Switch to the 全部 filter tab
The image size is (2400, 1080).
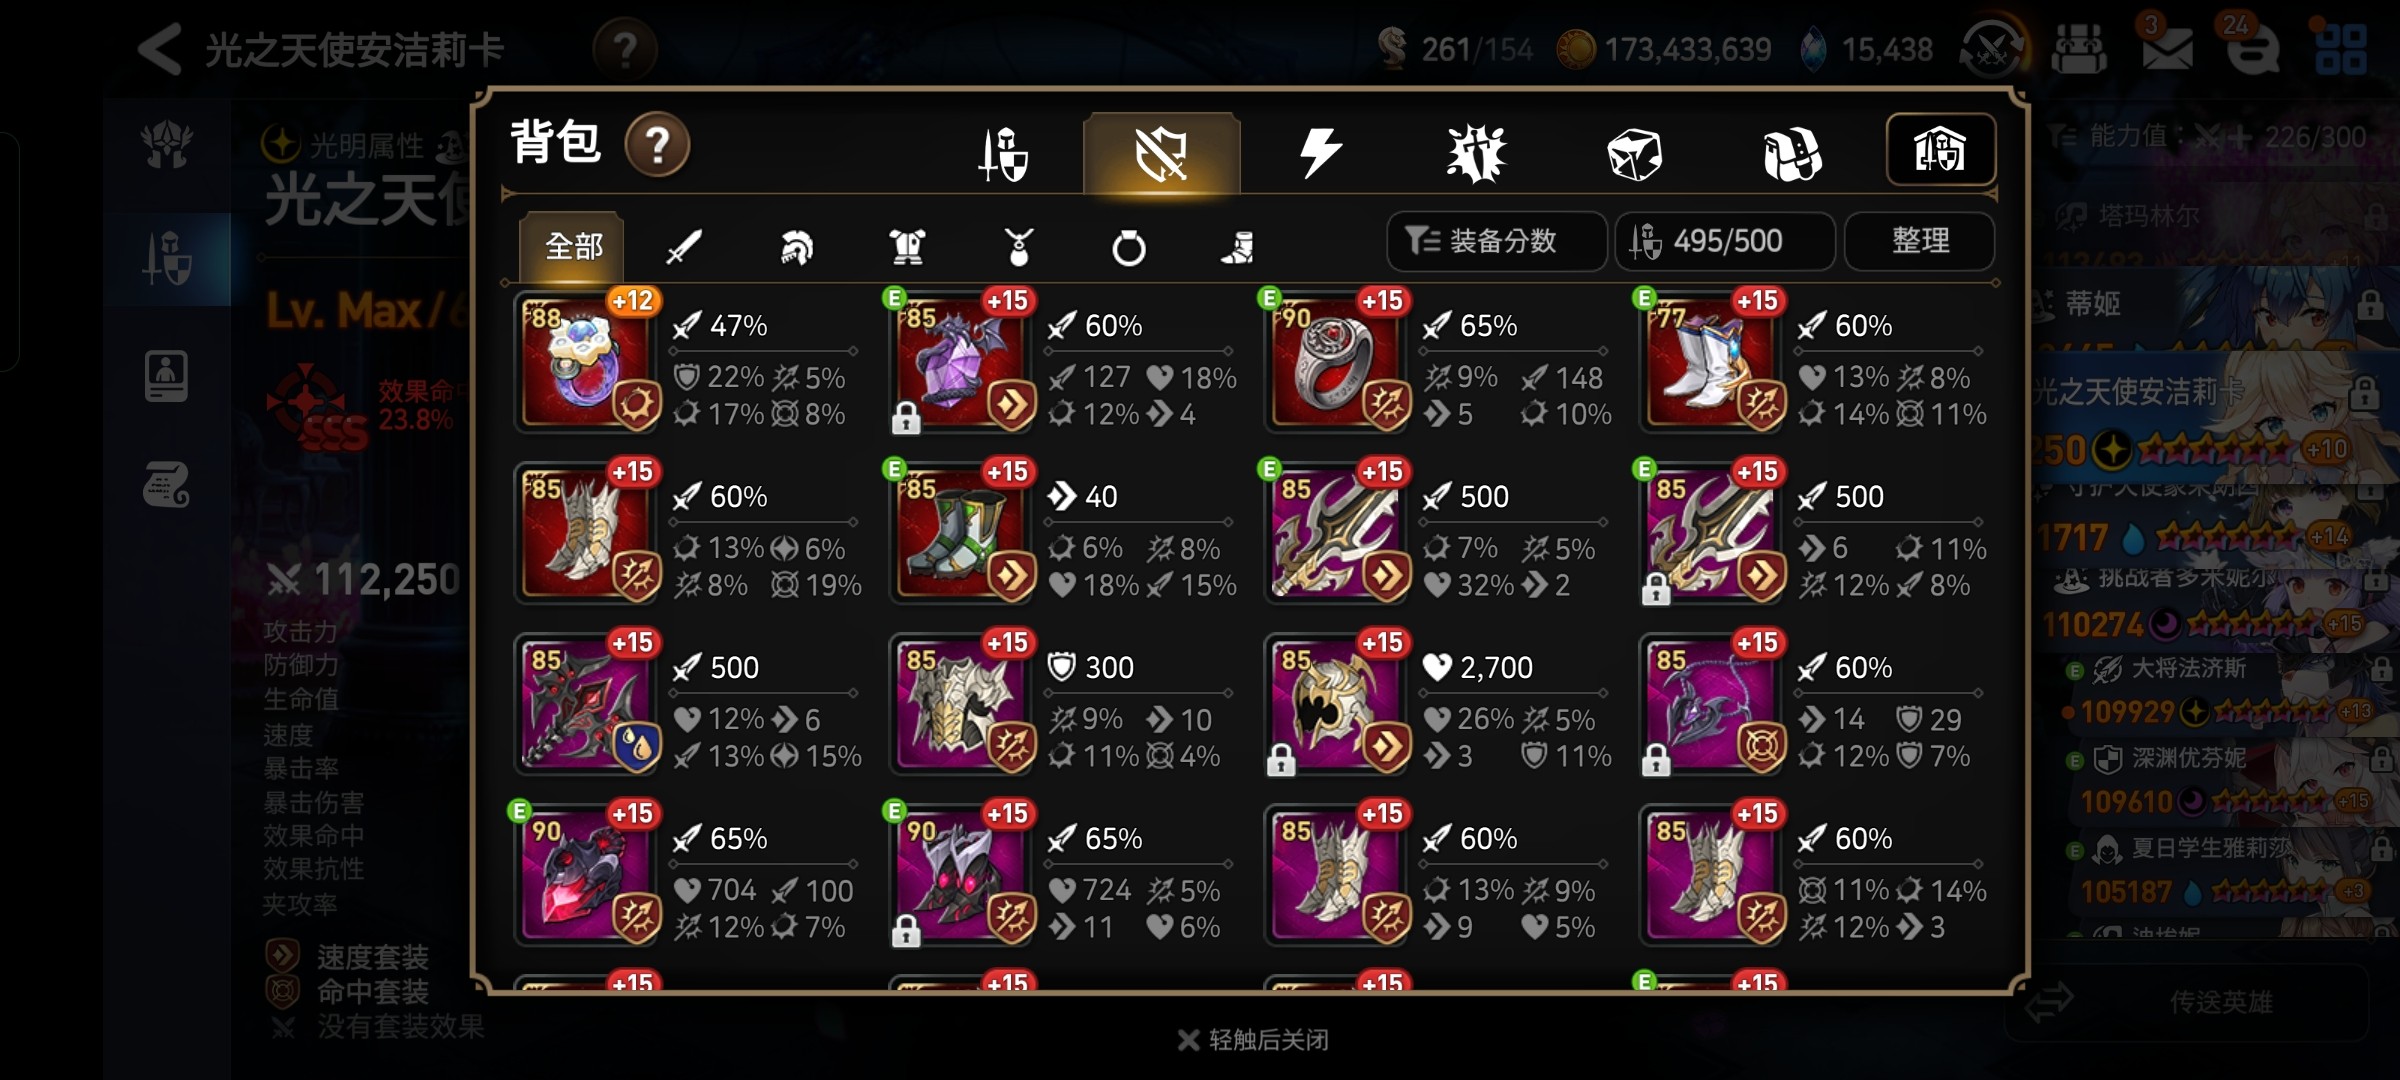tap(572, 245)
